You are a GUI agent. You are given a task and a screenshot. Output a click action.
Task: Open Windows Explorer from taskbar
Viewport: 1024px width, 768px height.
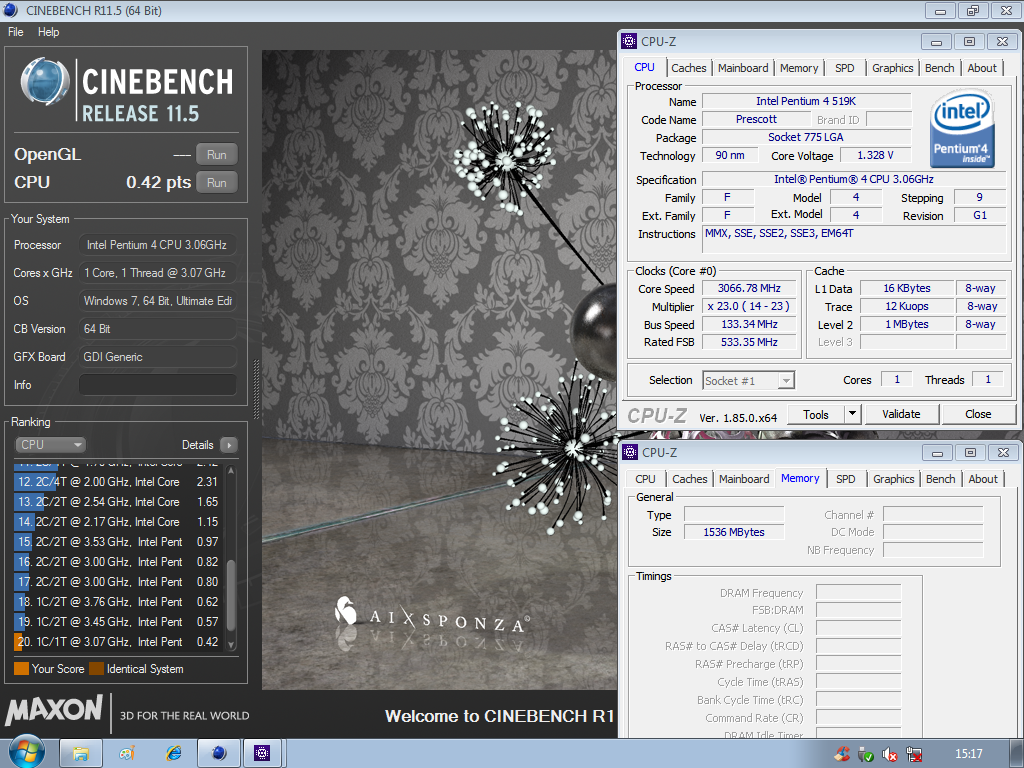[80, 754]
